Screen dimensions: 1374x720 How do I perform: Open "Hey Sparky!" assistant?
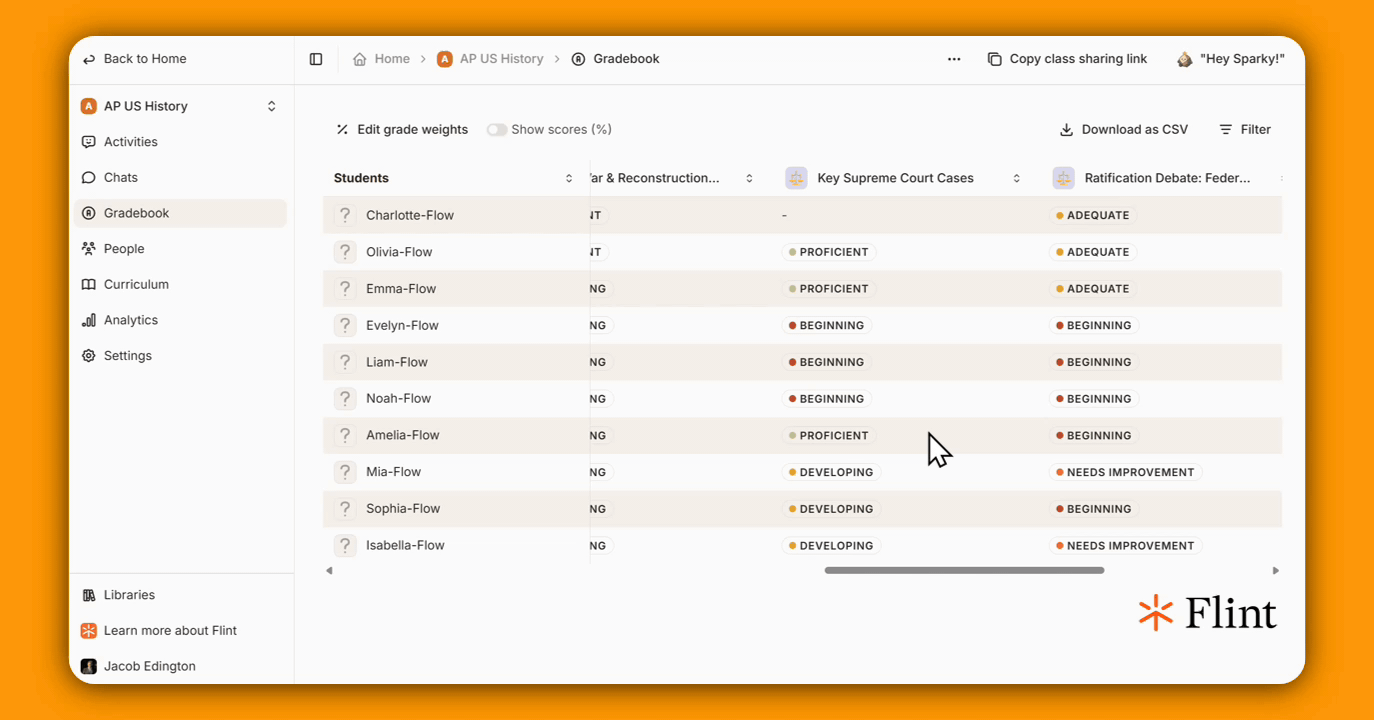(1230, 59)
